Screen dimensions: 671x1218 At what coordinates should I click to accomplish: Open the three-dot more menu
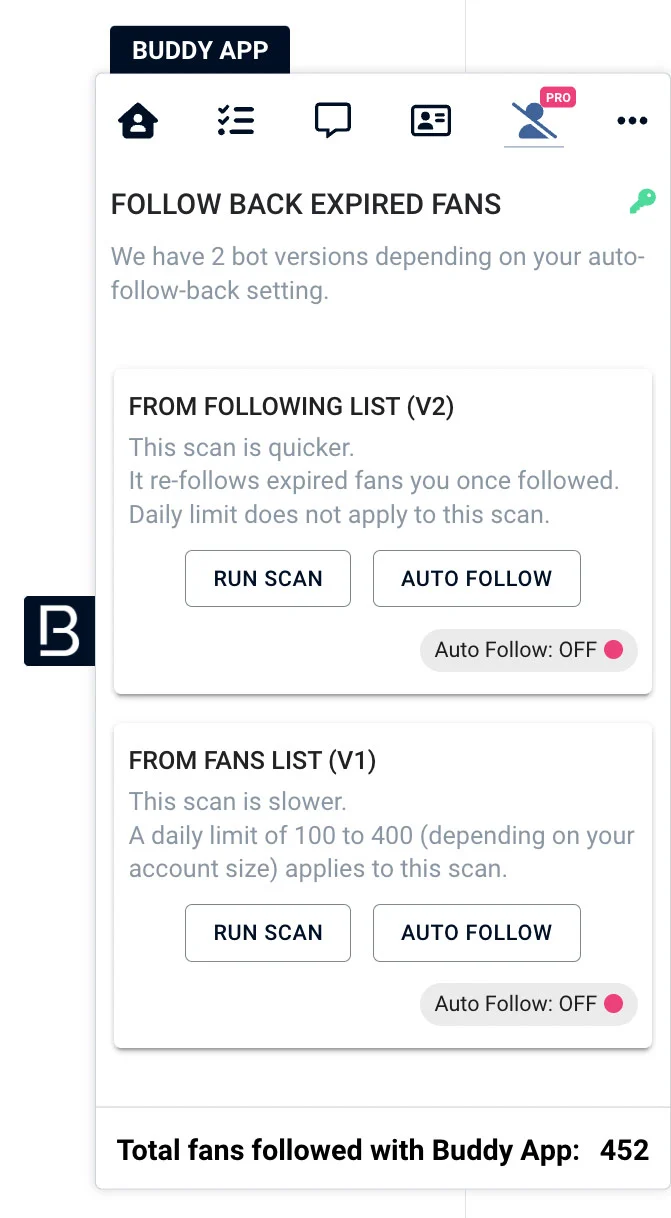(632, 121)
